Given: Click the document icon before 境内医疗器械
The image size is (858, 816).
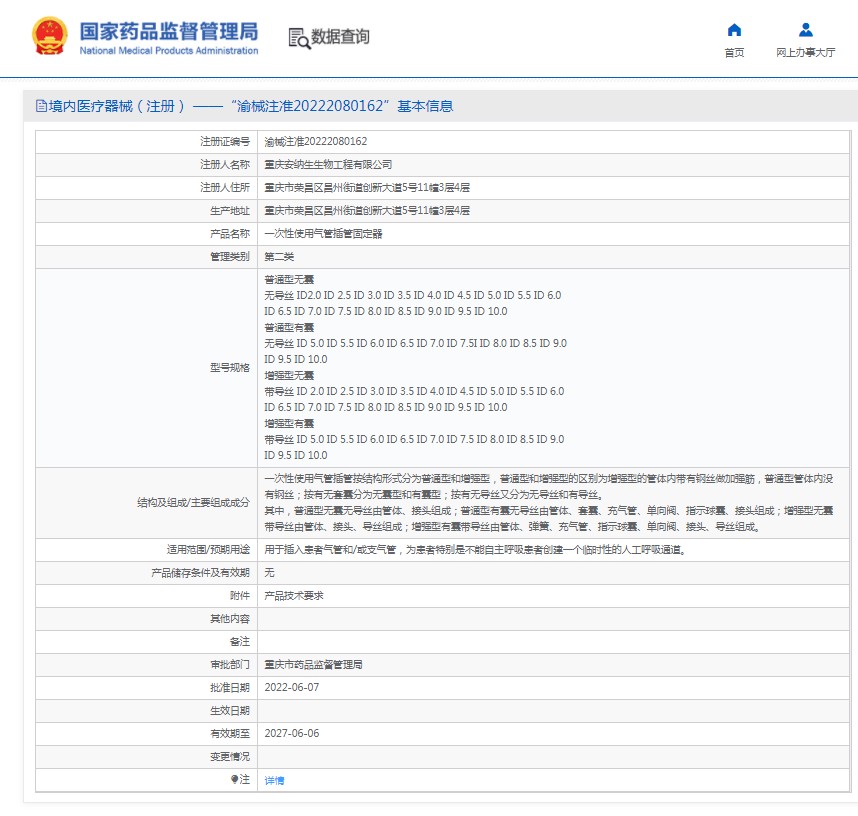Looking at the screenshot, I should click(x=41, y=106).
